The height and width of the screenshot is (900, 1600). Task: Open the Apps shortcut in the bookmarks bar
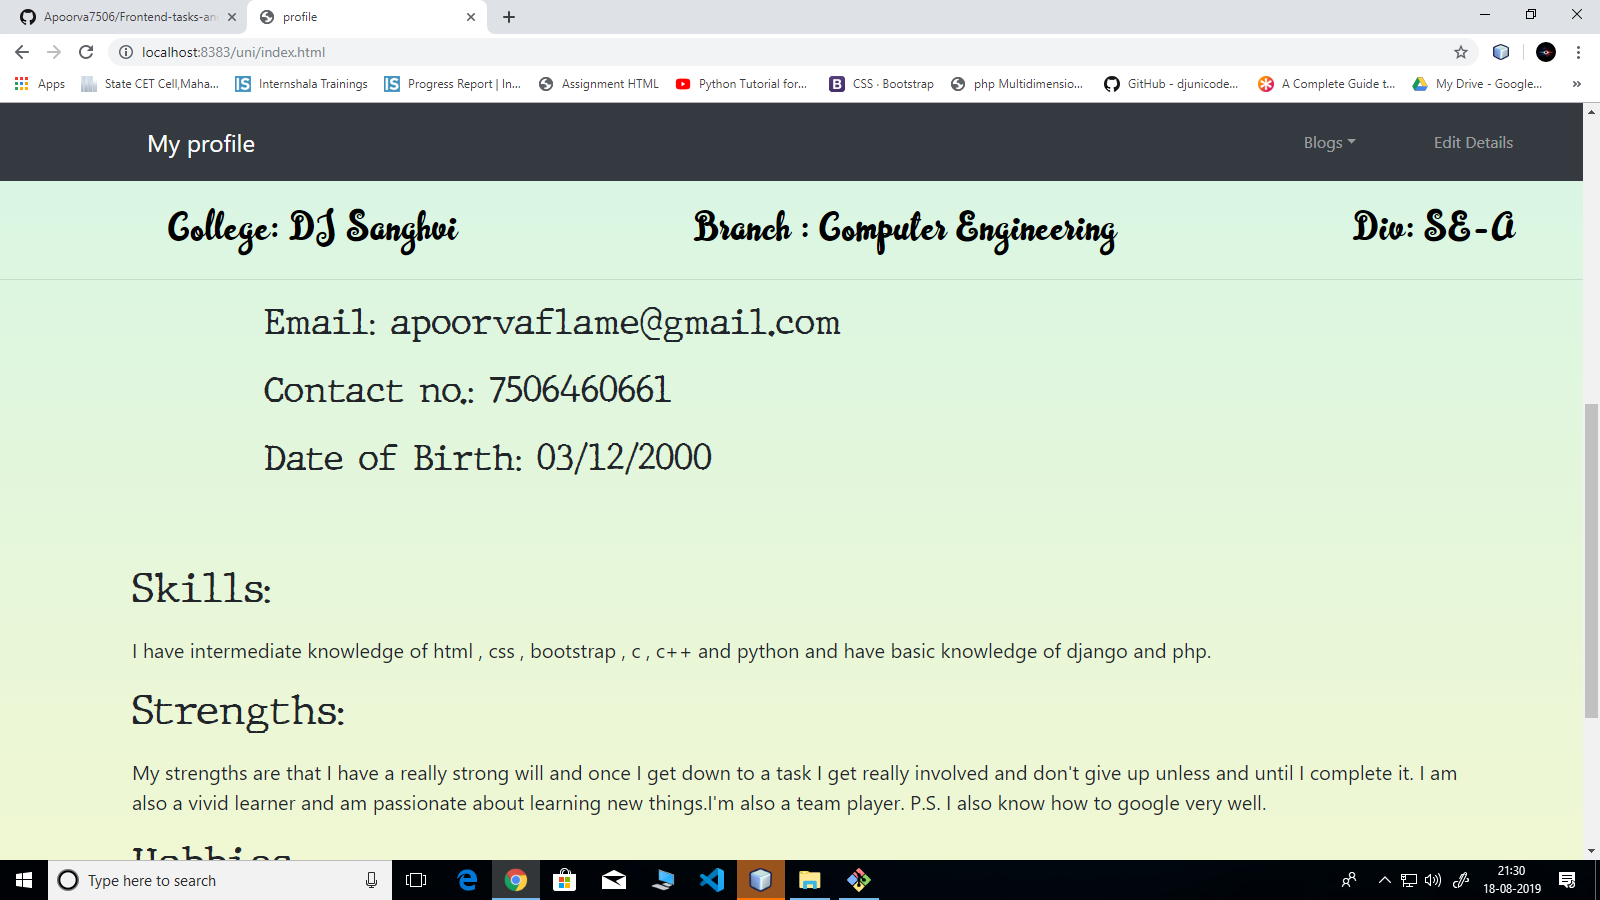pos(40,84)
